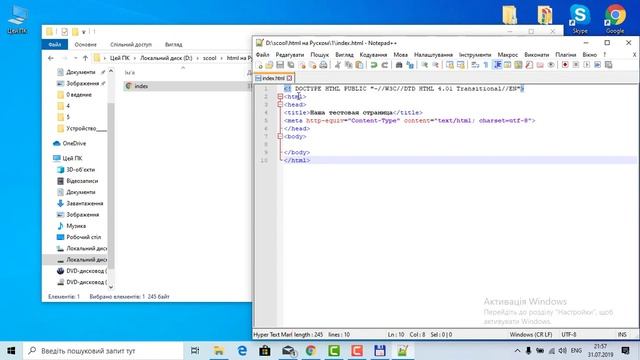This screenshot has height=360, width=640.
Task: Click the Replace toolbar icon
Action: (x=410, y=65)
